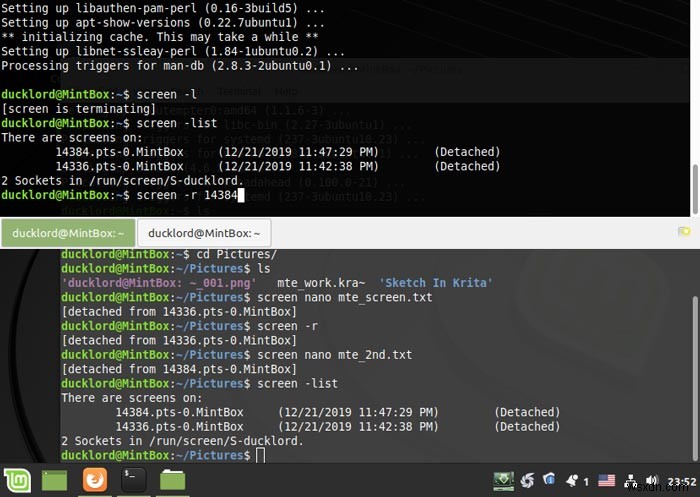
Task: Click 'ducklord@MintBox: ~_001.png' file name
Action: click(x=159, y=283)
